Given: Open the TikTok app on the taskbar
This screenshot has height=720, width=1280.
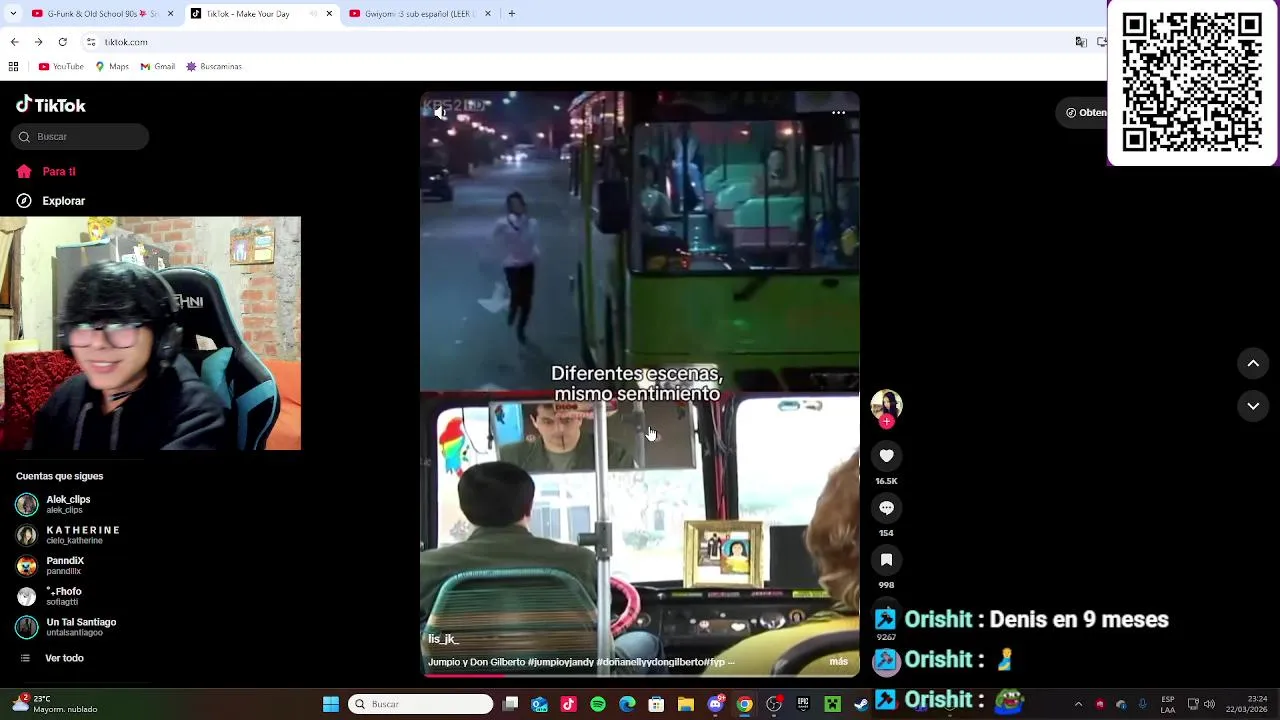Looking at the screenshot, I should point(568,705).
